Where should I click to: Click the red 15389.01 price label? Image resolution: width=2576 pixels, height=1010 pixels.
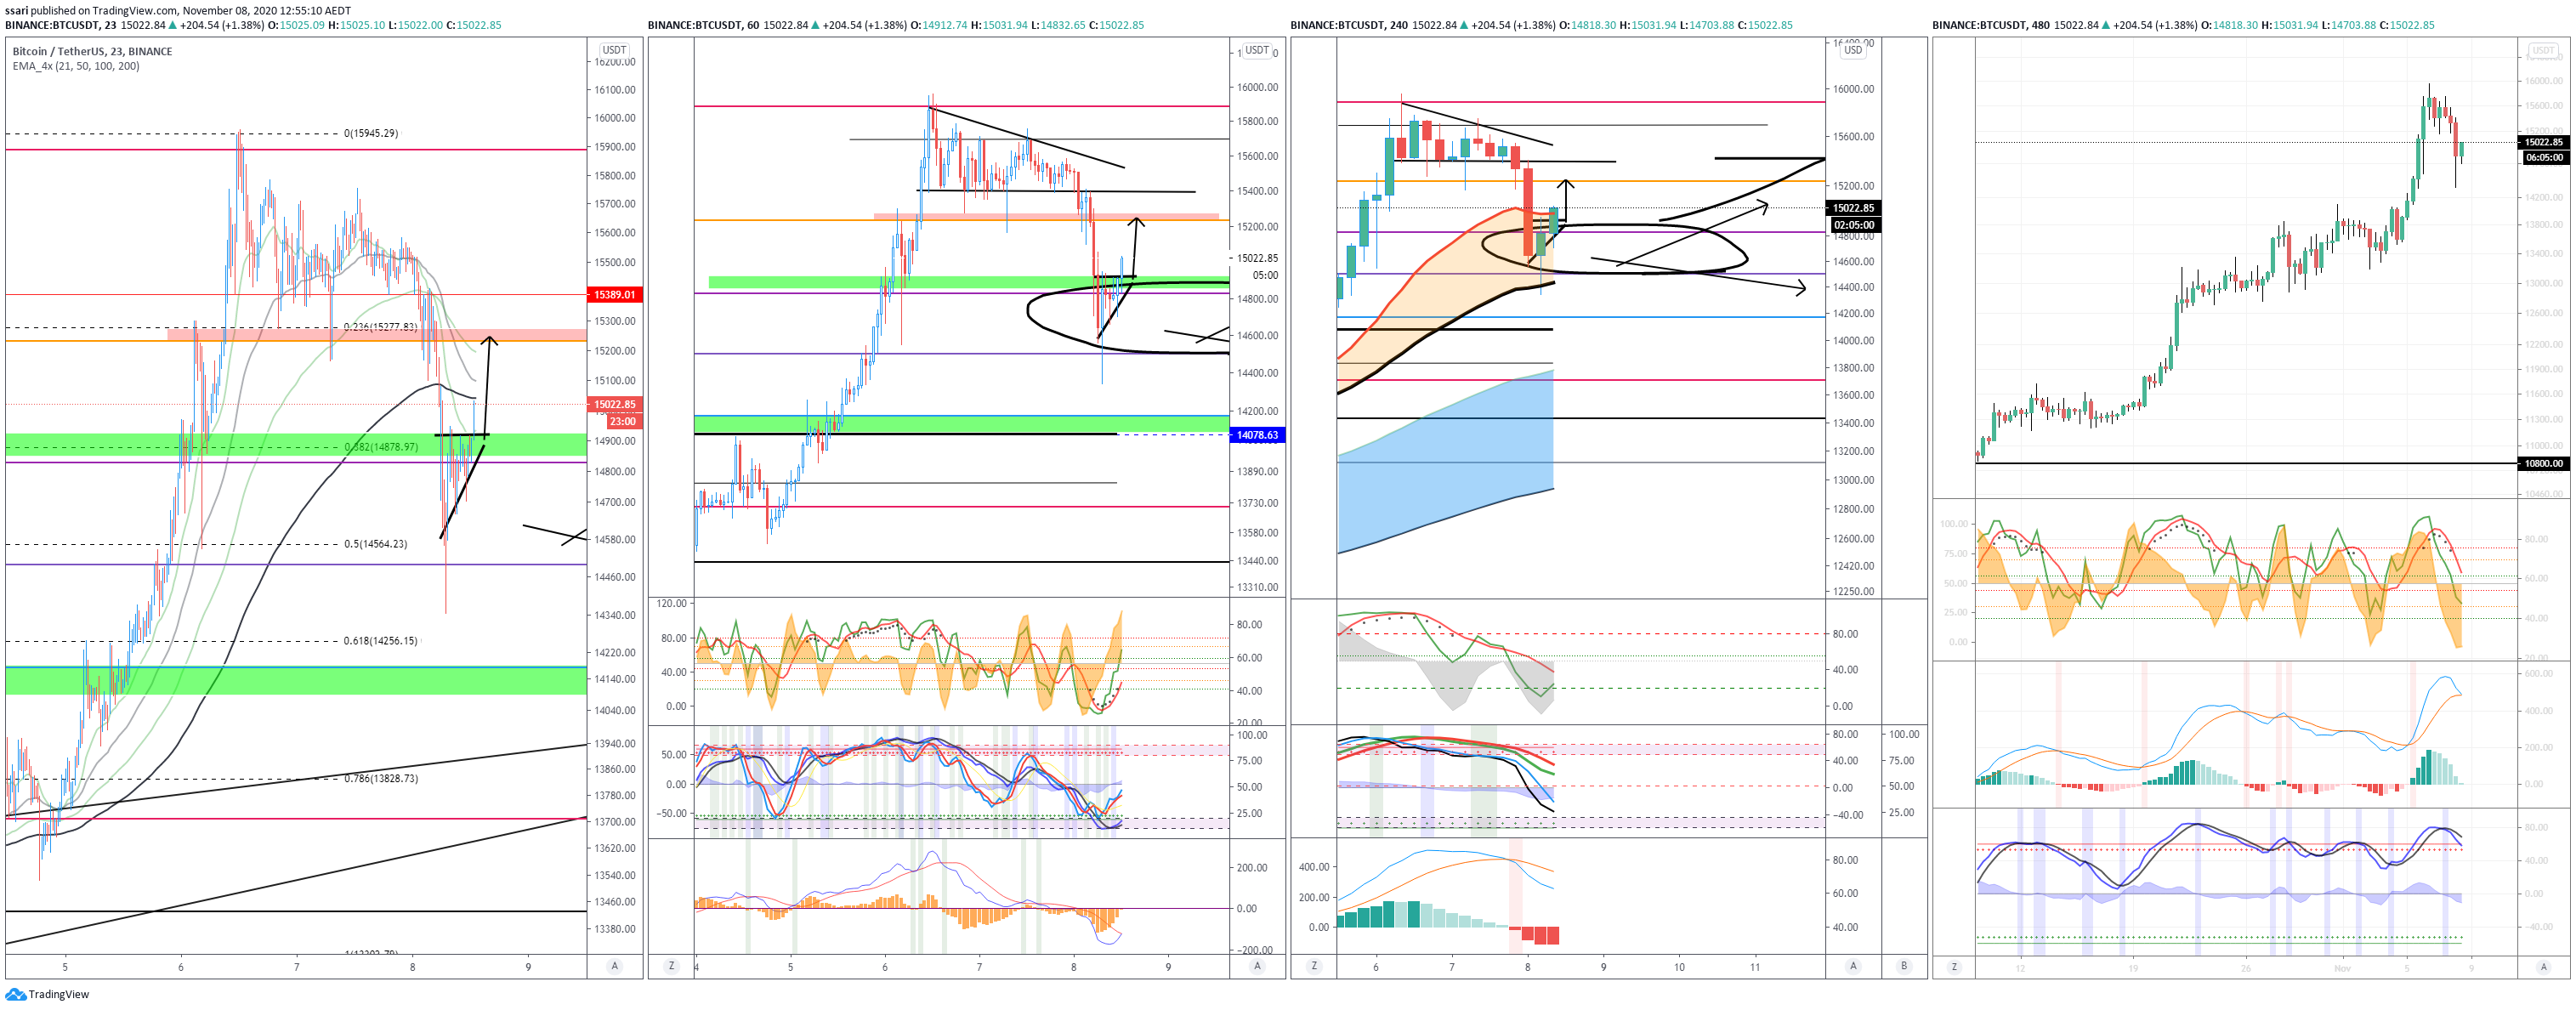point(614,295)
